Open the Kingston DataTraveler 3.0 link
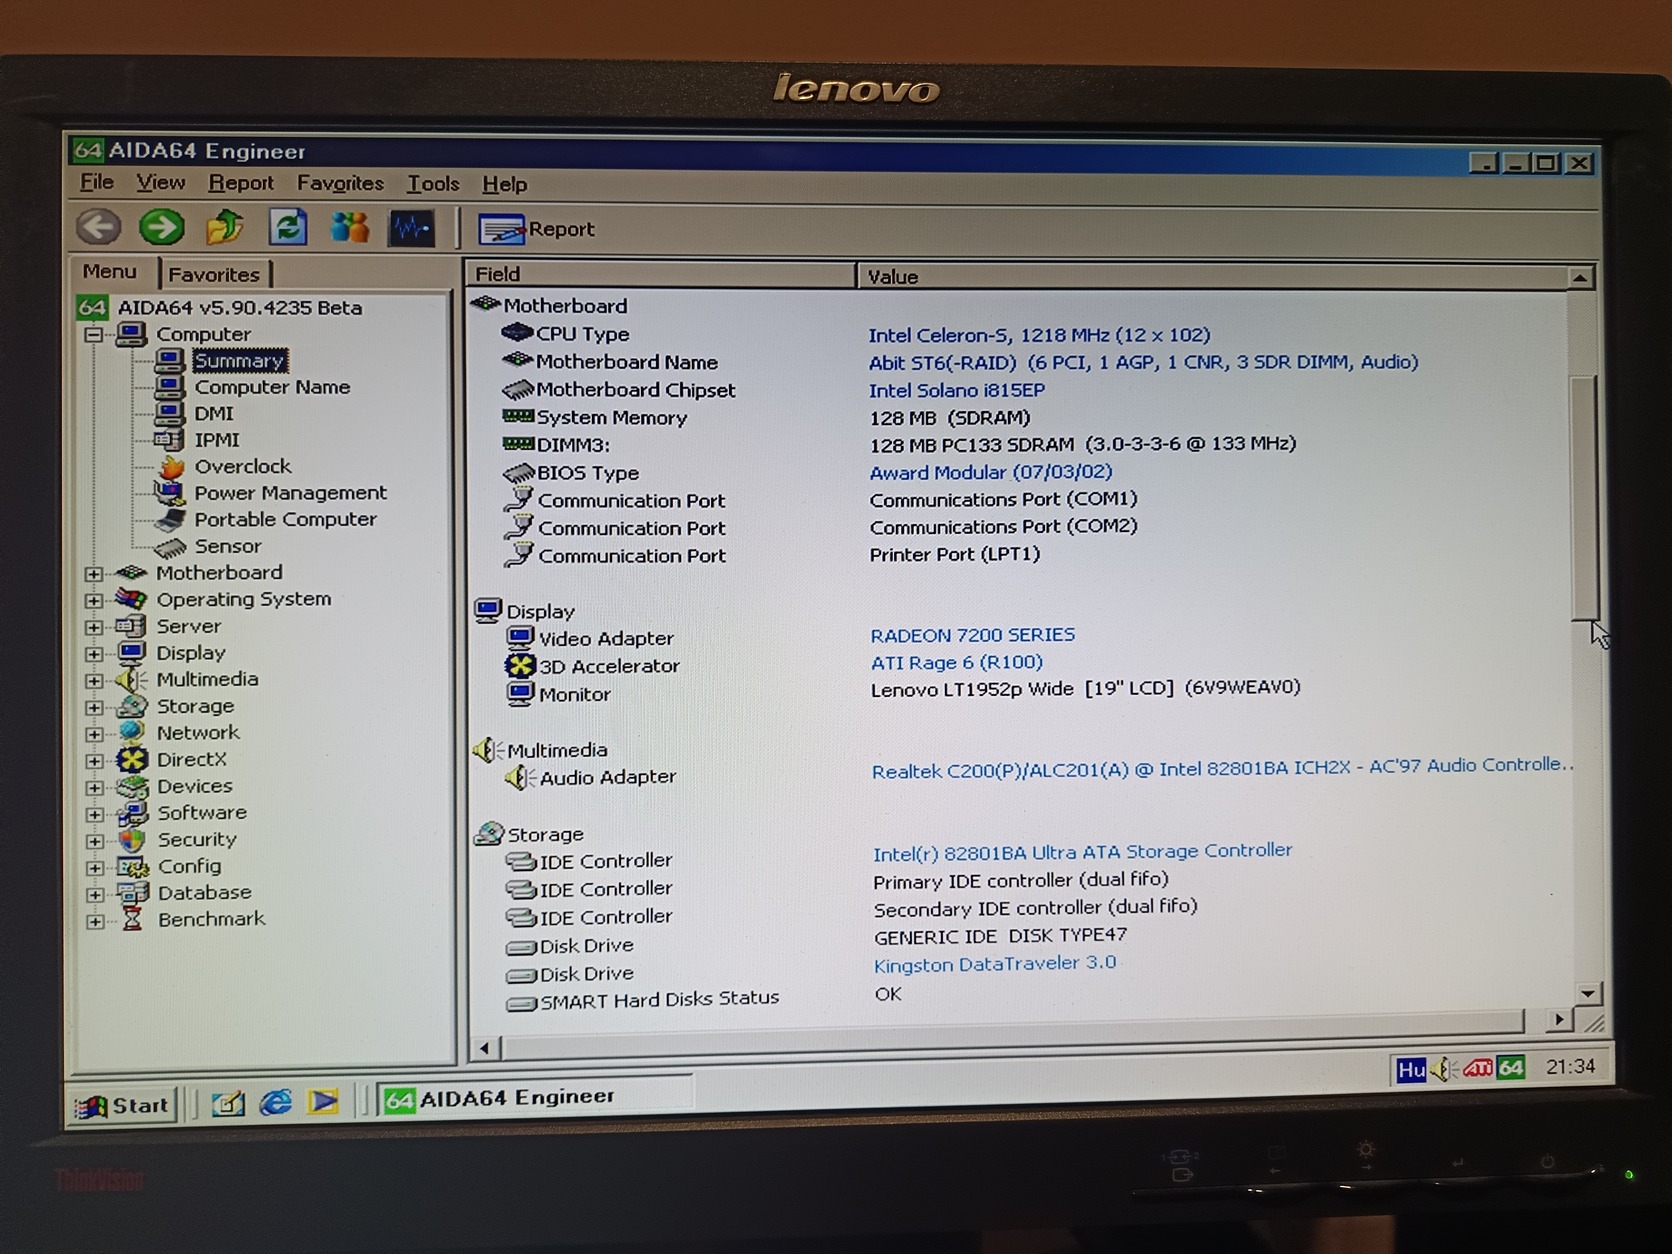This screenshot has width=1672, height=1254. coord(995,964)
